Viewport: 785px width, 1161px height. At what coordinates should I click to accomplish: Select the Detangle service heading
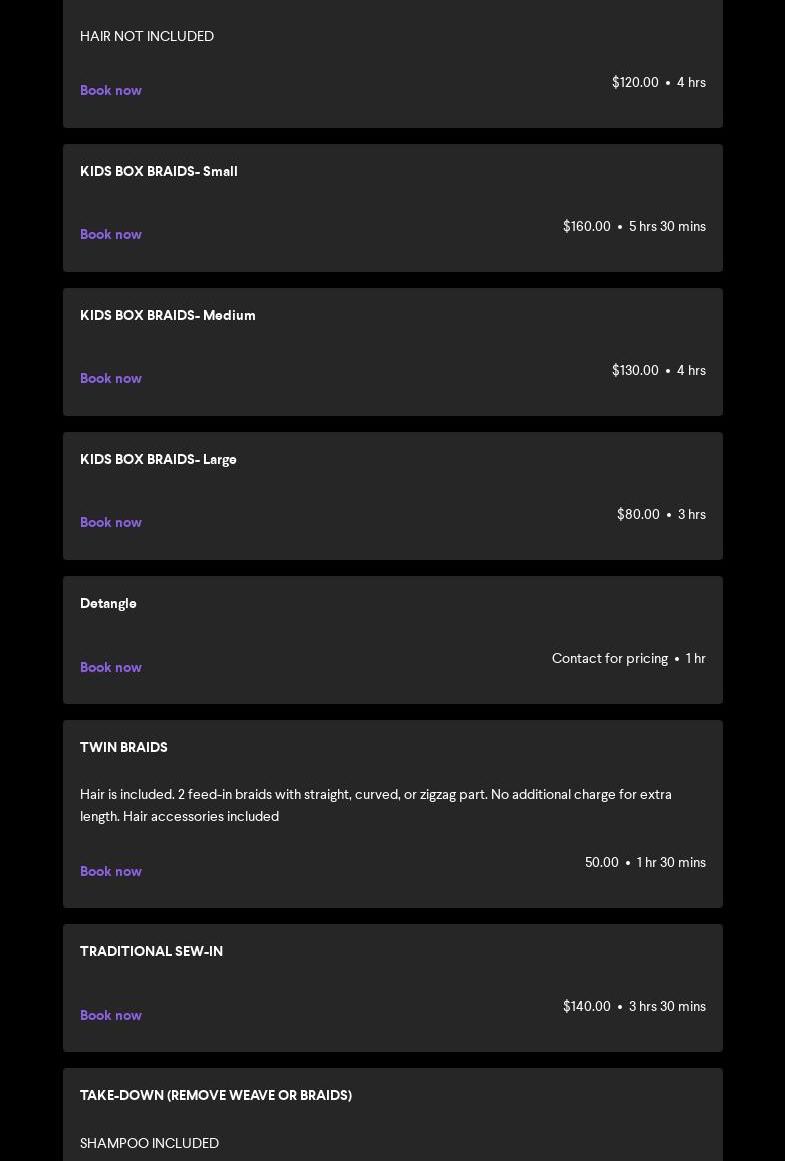click(108, 603)
